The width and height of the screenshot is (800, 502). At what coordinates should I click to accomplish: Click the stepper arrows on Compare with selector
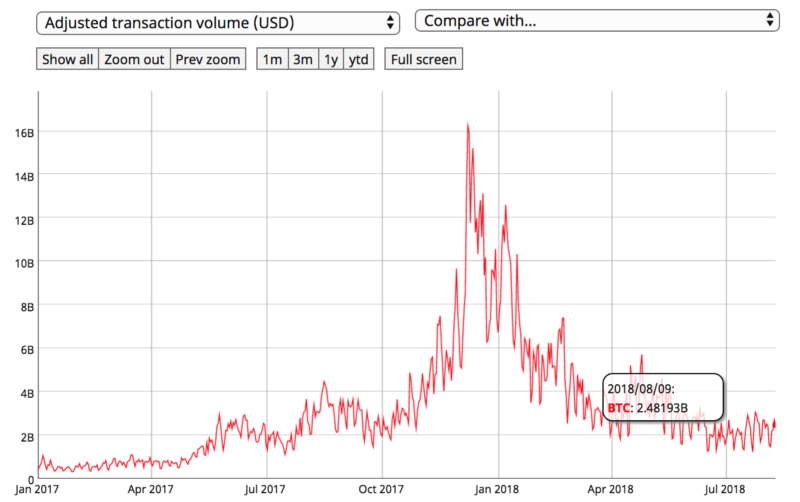[x=770, y=20]
